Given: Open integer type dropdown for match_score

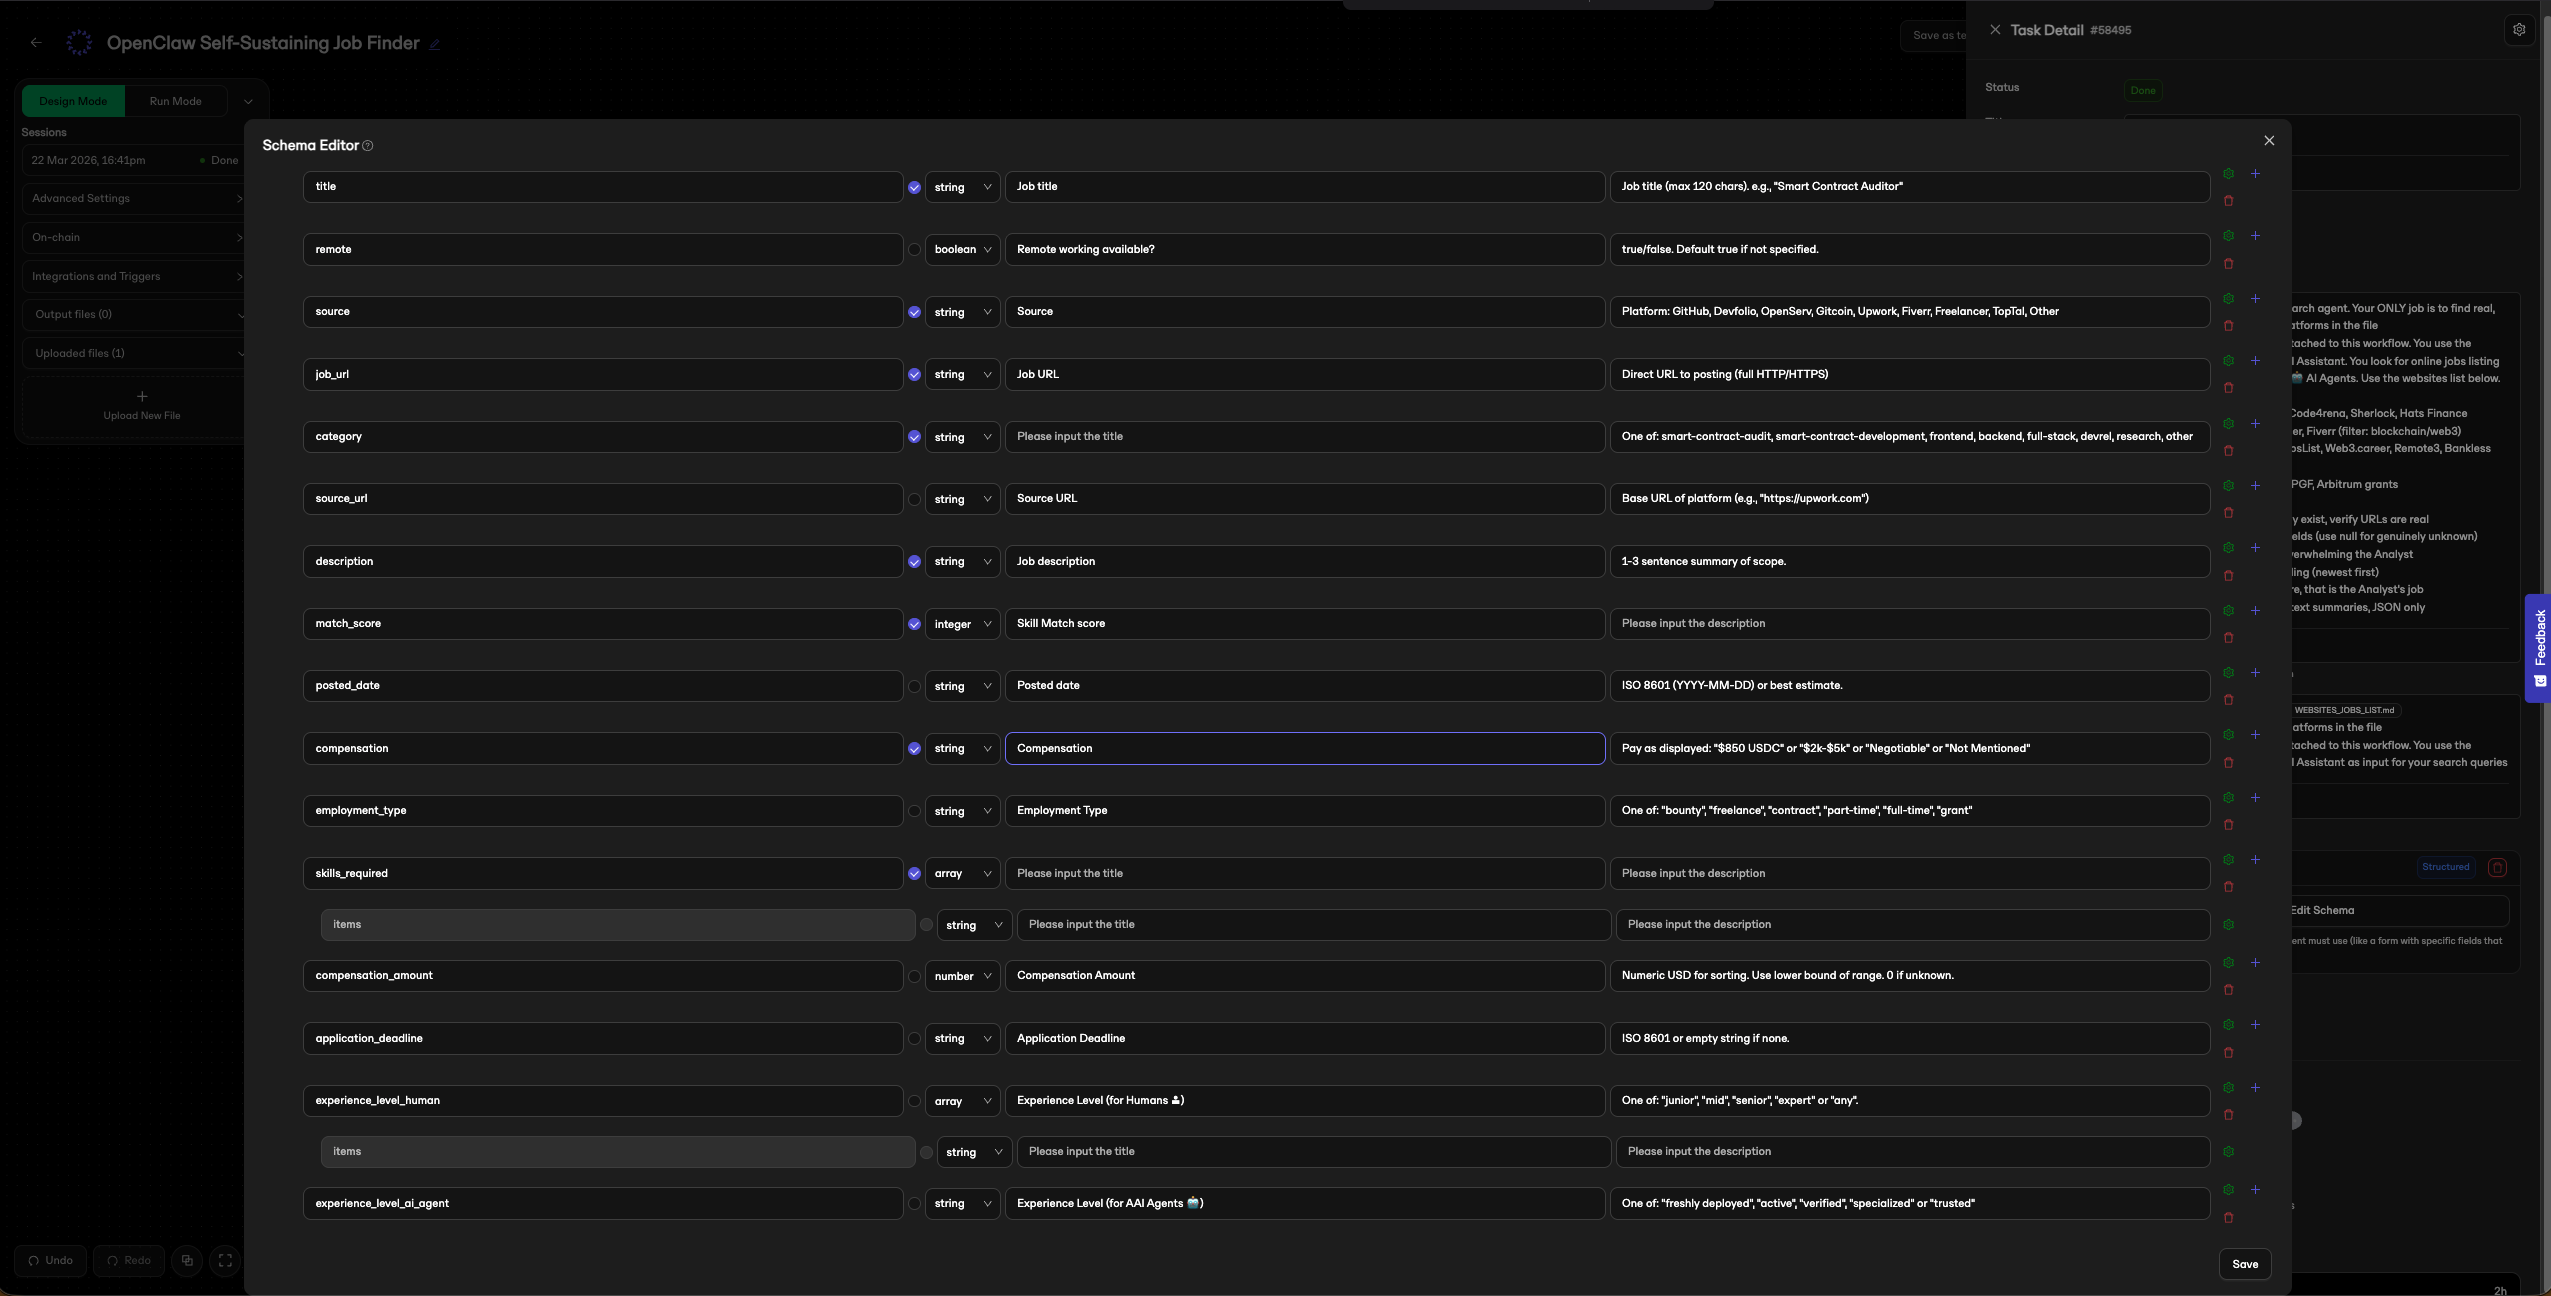Looking at the screenshot, I should [962, 624].
